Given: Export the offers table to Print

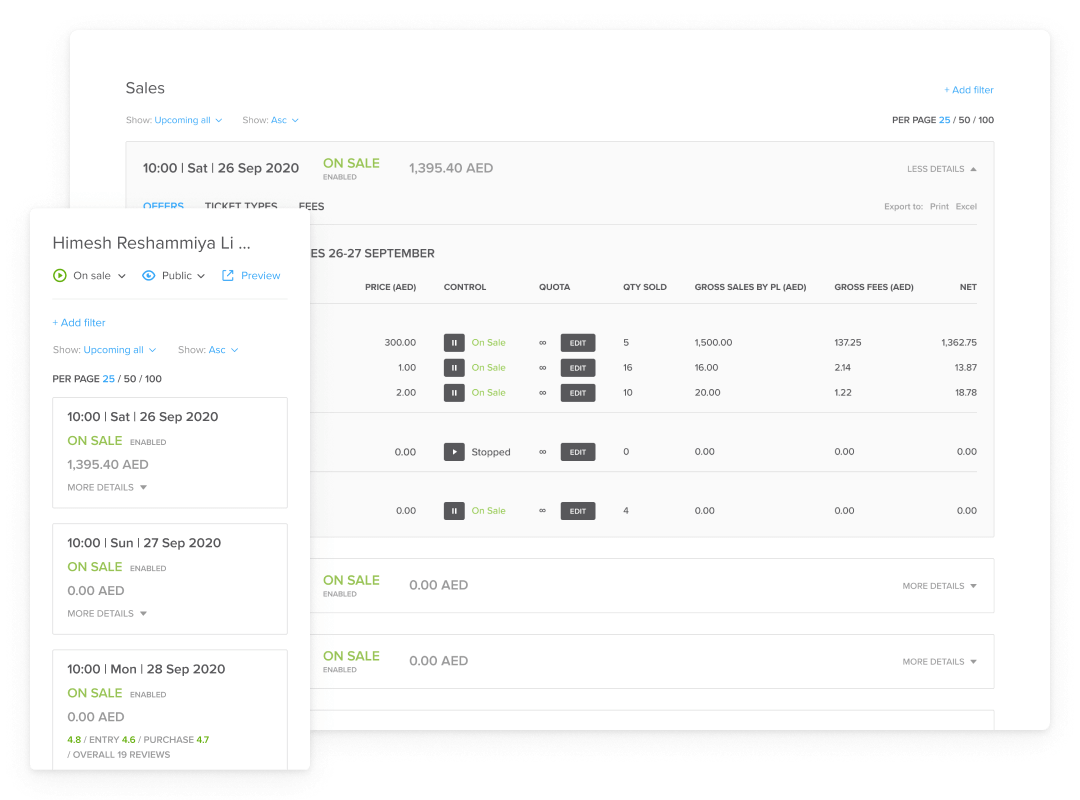Looking at the screenshot, I should coord(939,206).
